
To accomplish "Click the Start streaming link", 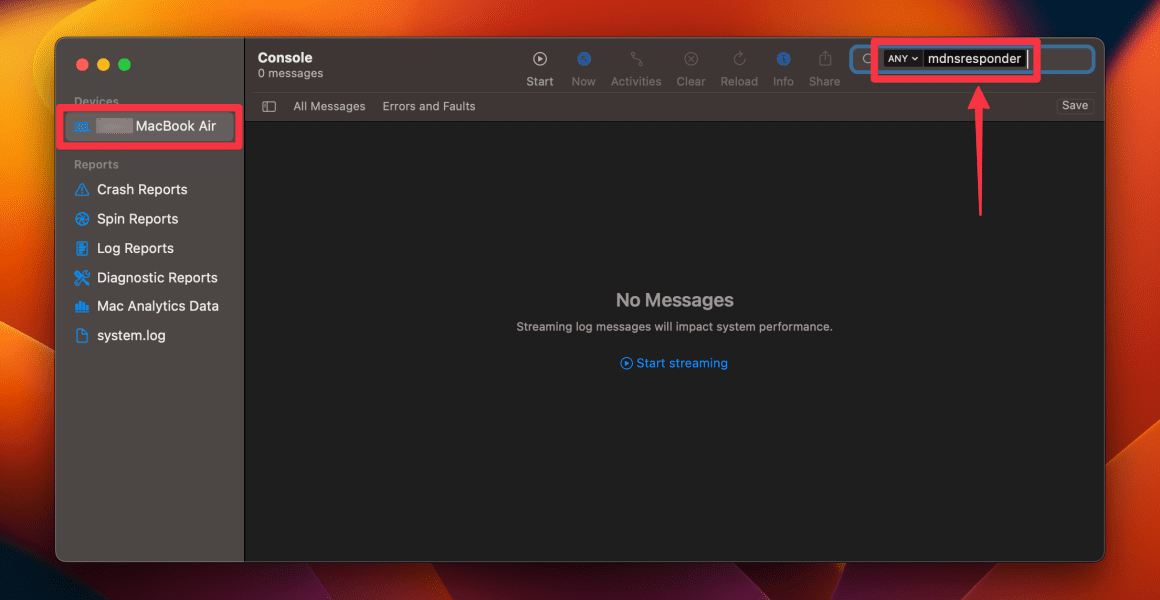I will tap(673, 363).
